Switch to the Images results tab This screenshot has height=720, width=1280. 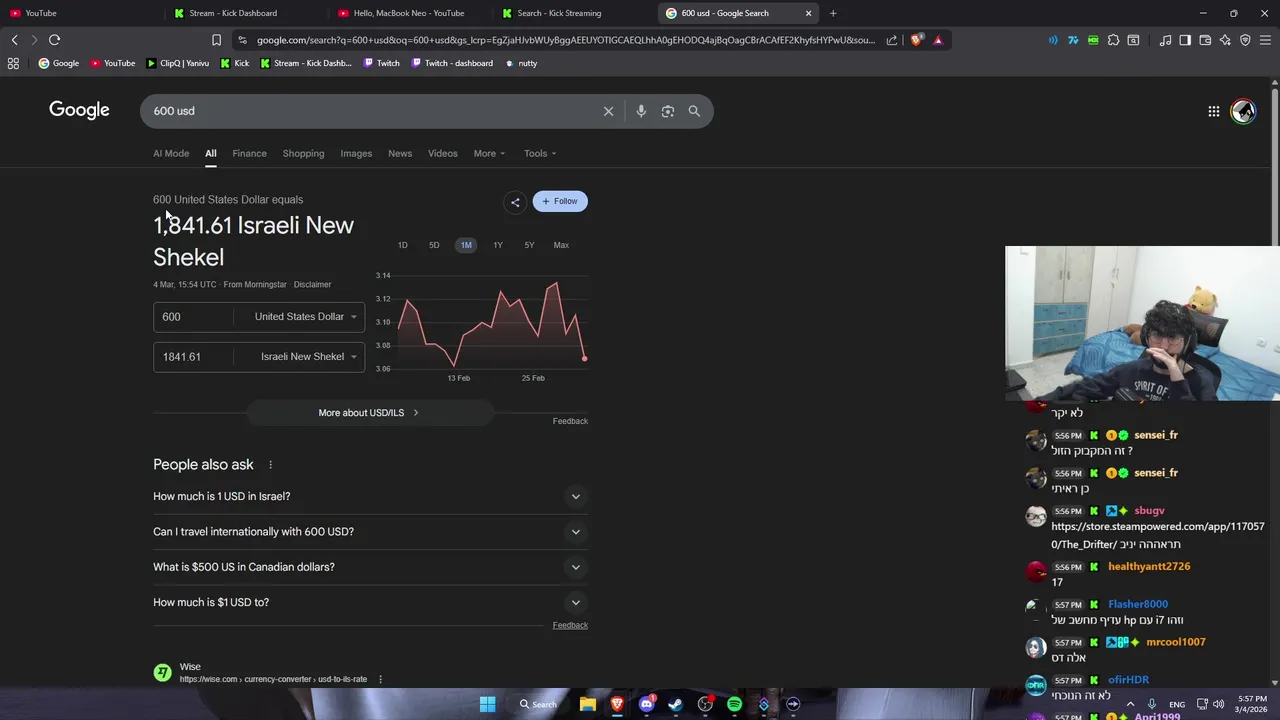tap(356, 153)
